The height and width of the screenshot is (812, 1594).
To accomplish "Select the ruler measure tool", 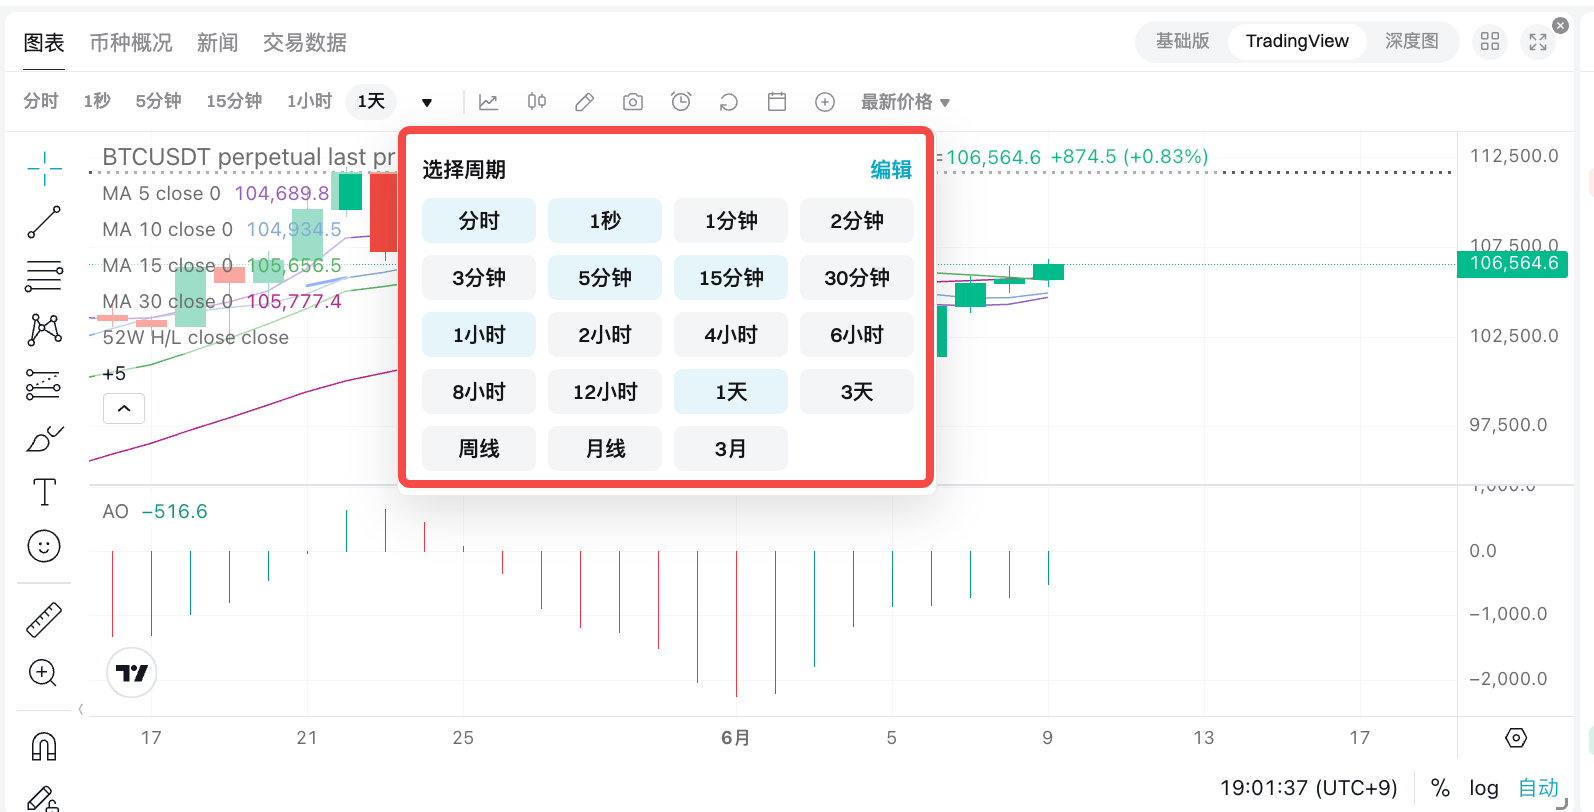I will click(x=44, y=620).
